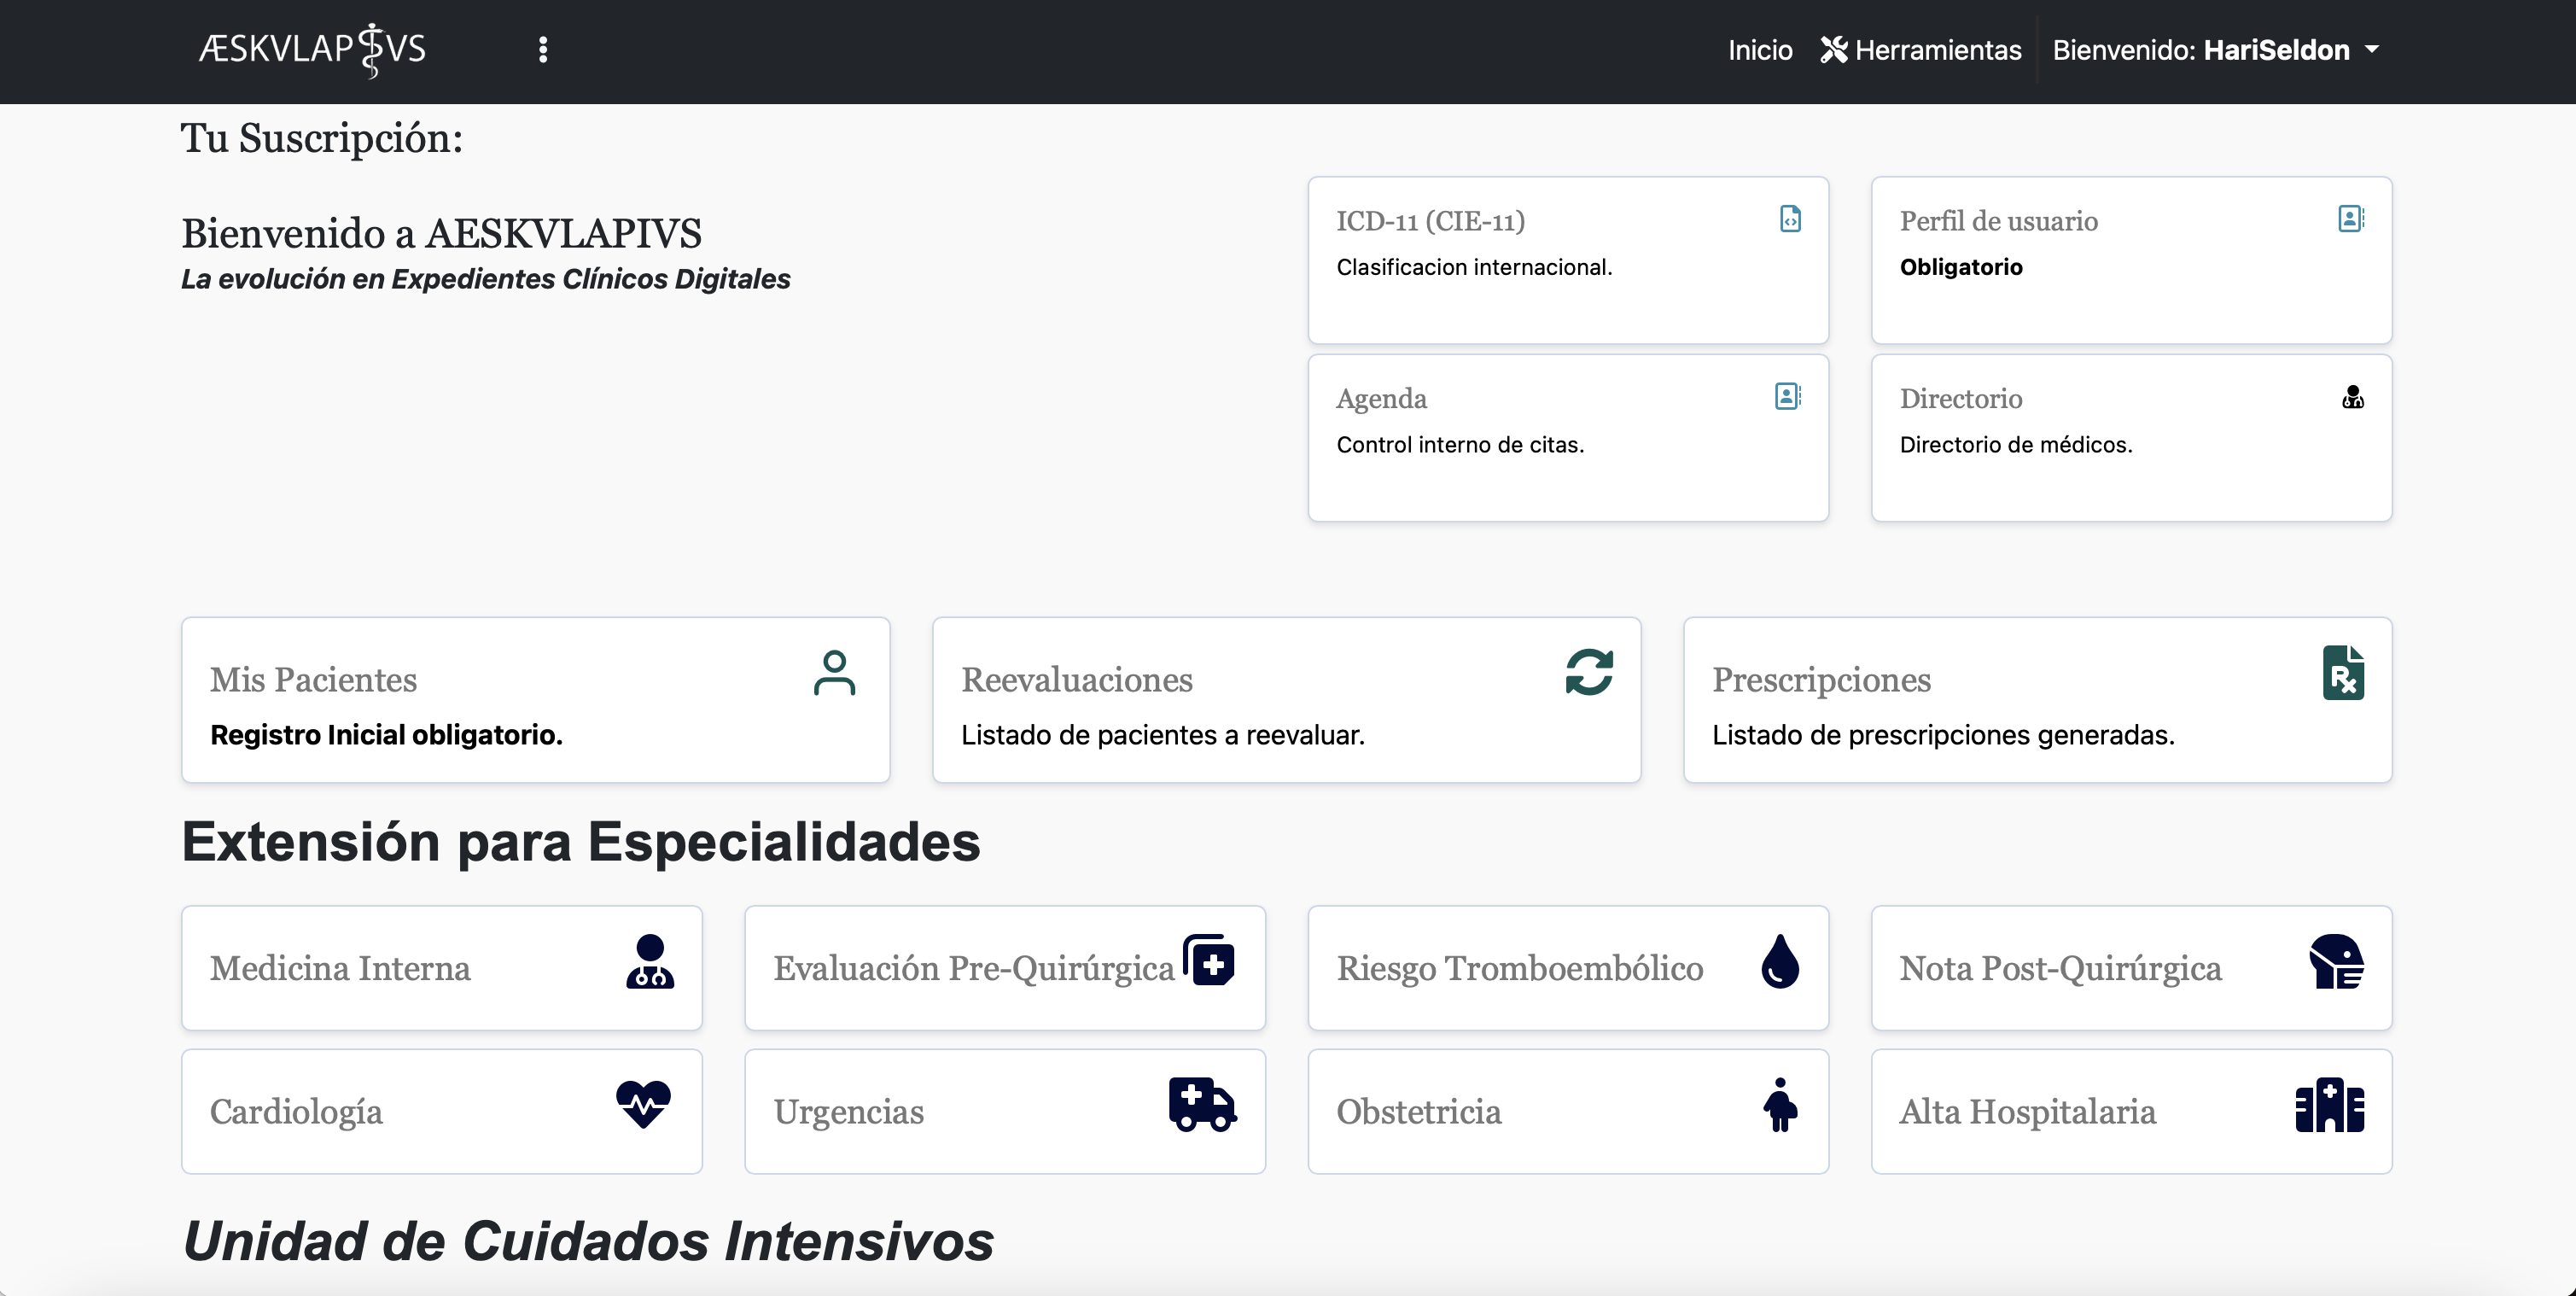Expand the HariSeldon user dropdown
Screen dimensions: 2576x1296
[x=2215, y=50]
